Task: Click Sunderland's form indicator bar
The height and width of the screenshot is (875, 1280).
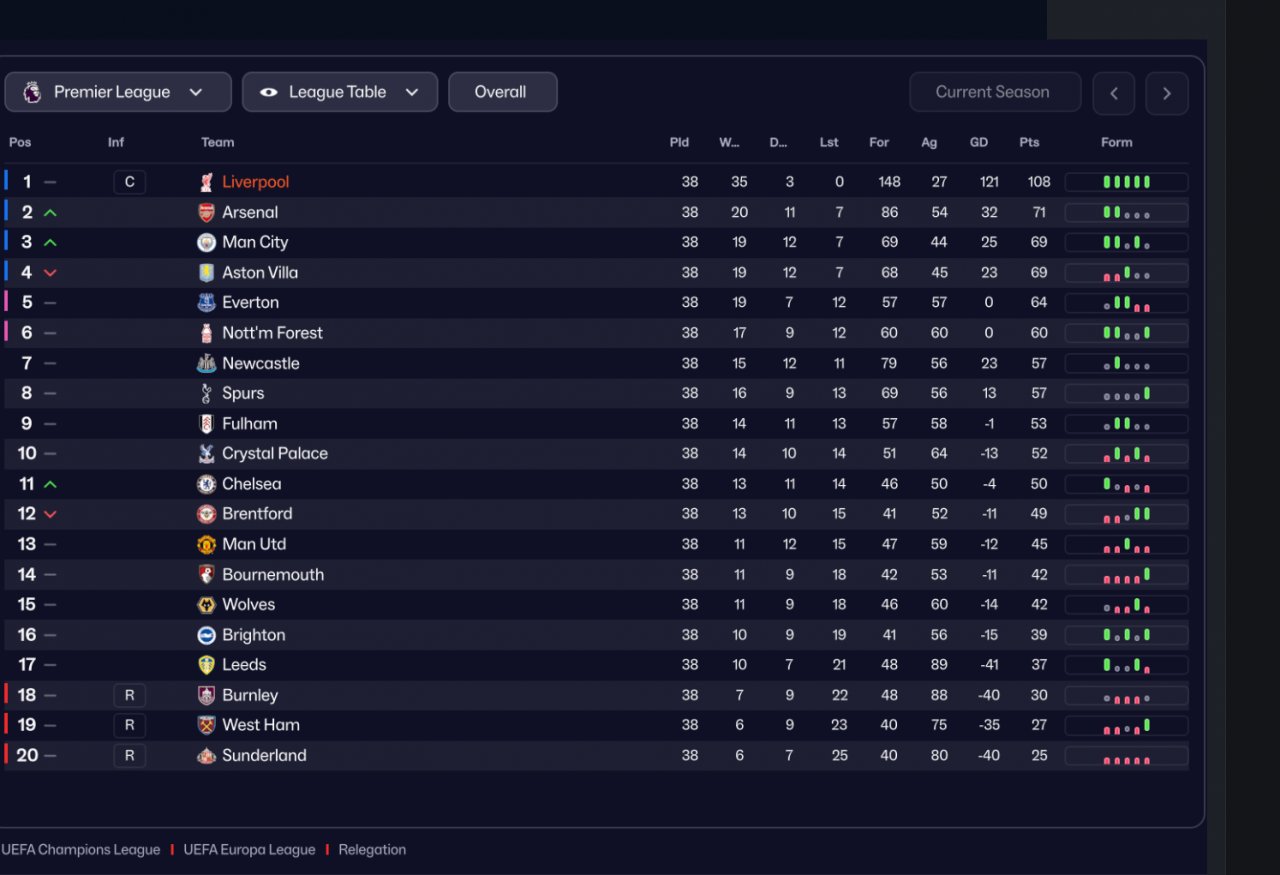Action: 1127,756
